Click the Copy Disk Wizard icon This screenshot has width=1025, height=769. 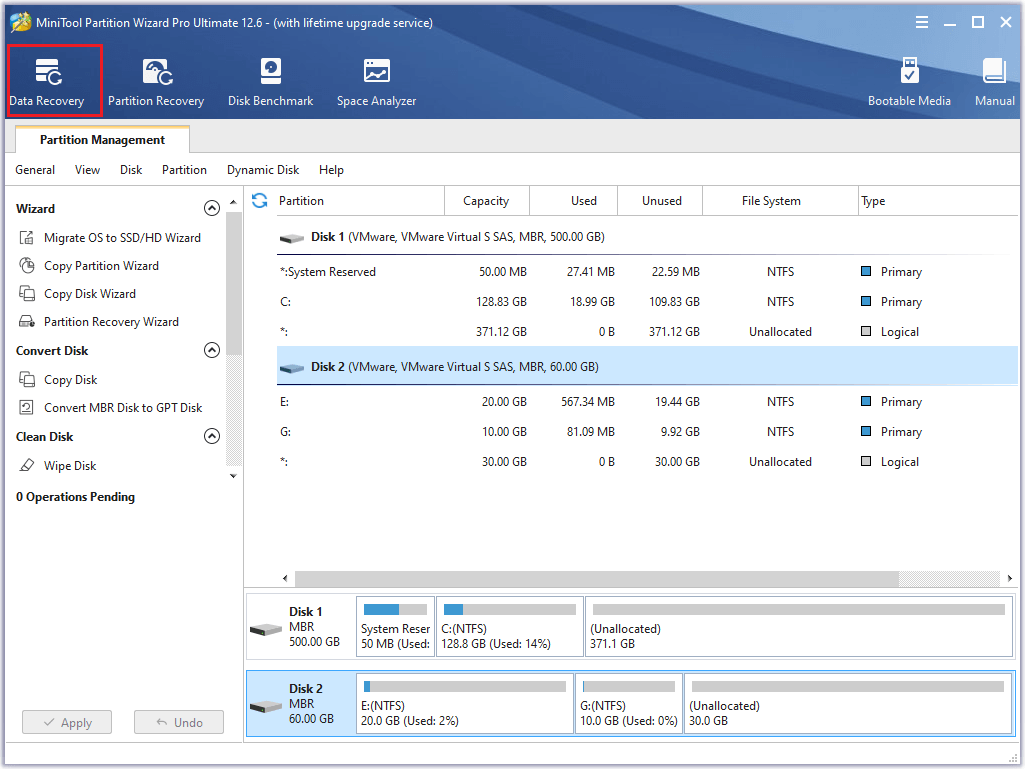27,294
